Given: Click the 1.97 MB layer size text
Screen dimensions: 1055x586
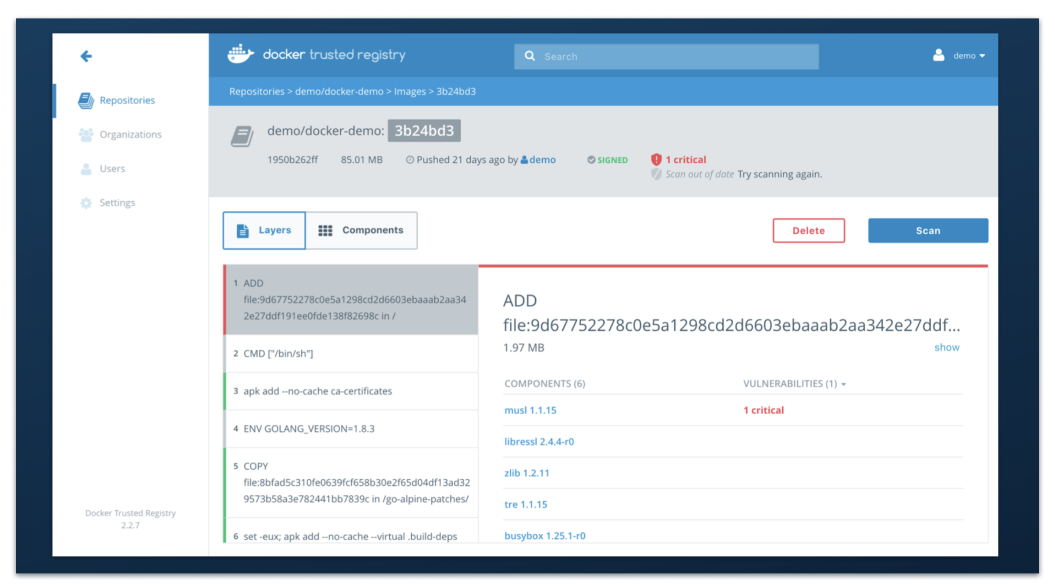Looking at the screenshot, I should (x=523, y=348).
